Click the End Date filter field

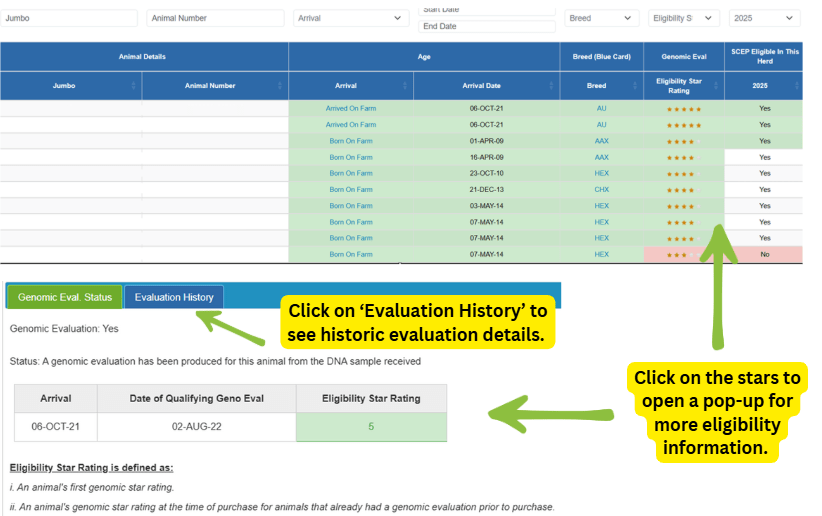tap(487, 26)
